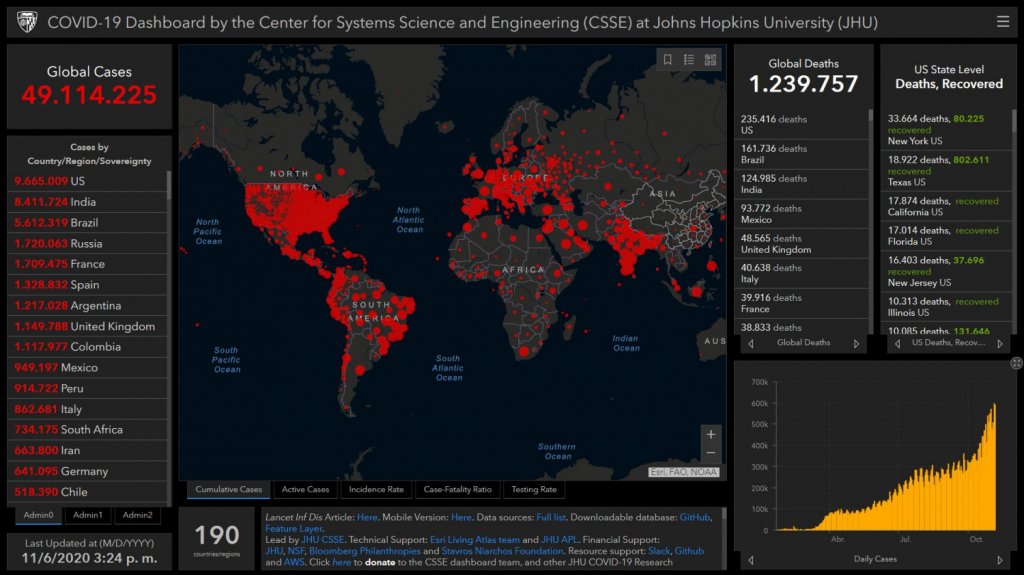Advance US Deaths, Recovered panel forward
The height and width of the screenshot is (575, 1024).
pos(1000,343)
